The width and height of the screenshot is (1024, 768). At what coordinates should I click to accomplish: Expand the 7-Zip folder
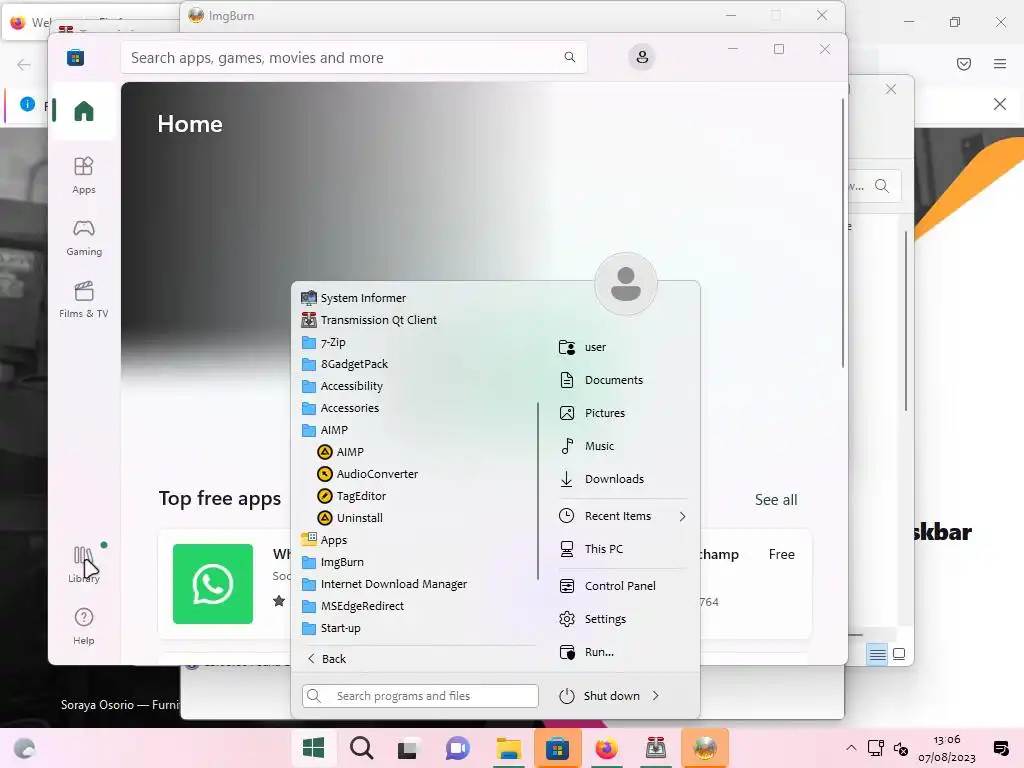coord(324,342)
